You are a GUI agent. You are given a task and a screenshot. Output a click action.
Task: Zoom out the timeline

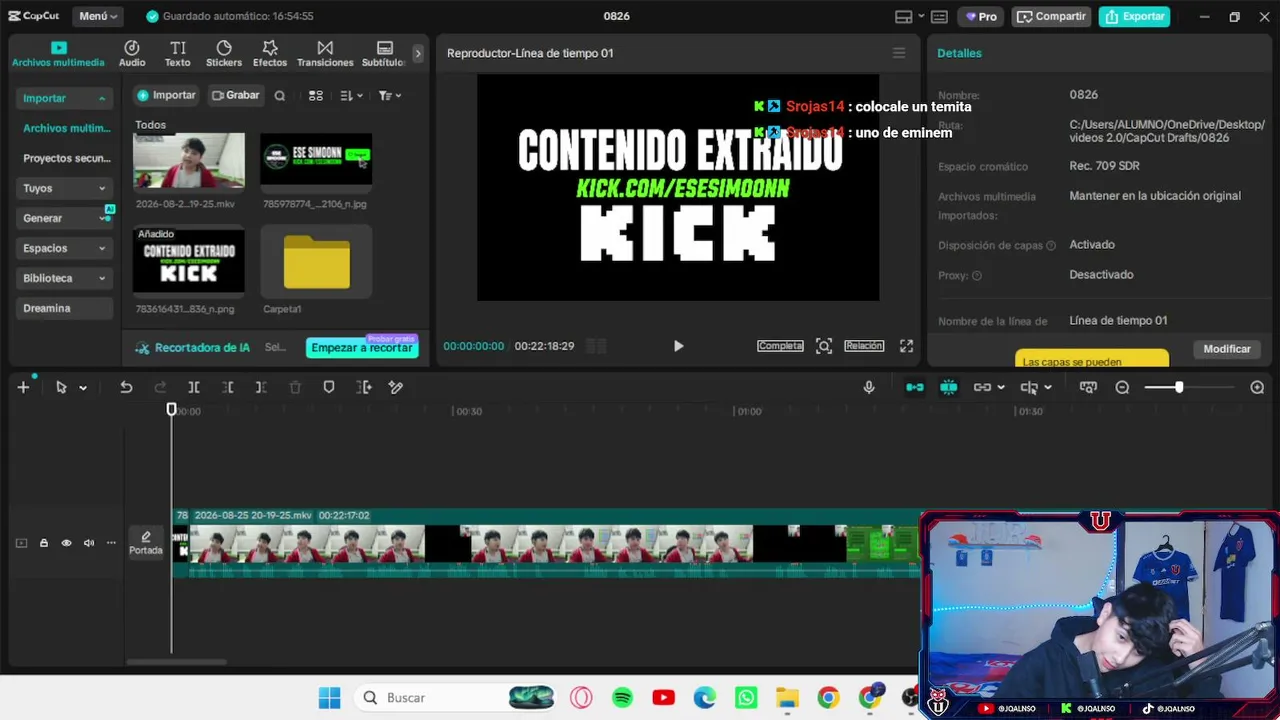[x=1122, y=387]
